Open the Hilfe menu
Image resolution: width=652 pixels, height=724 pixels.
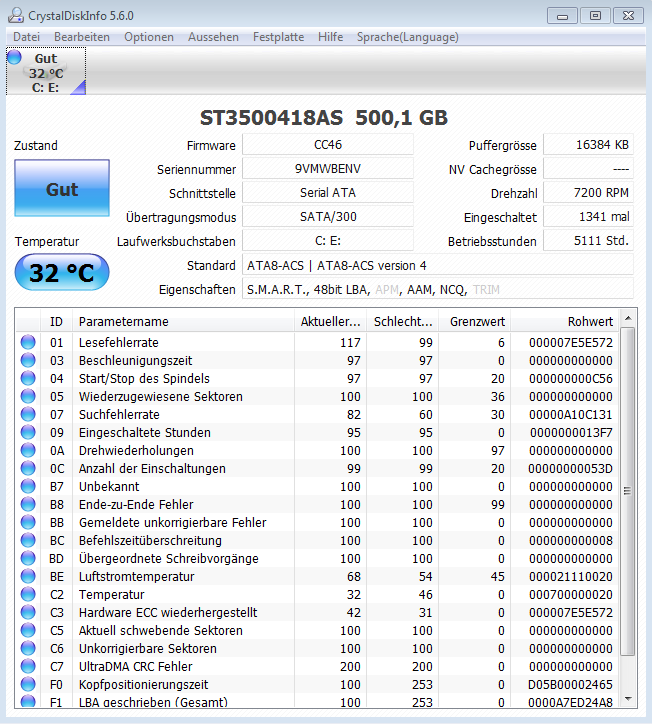(x=331, y=37)
